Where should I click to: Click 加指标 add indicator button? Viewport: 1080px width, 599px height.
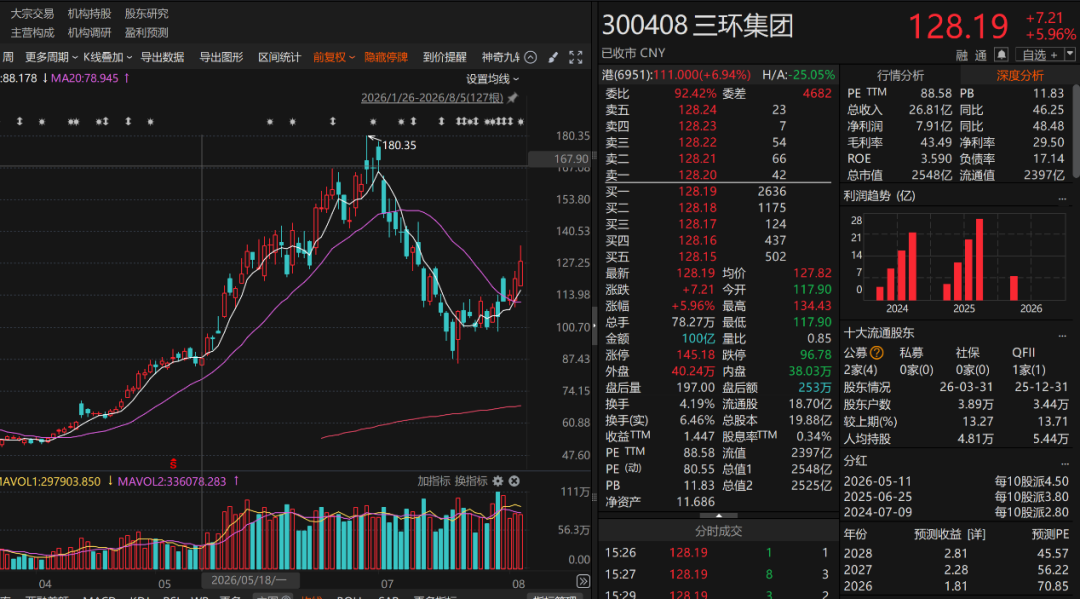click(x=433, y=481)
